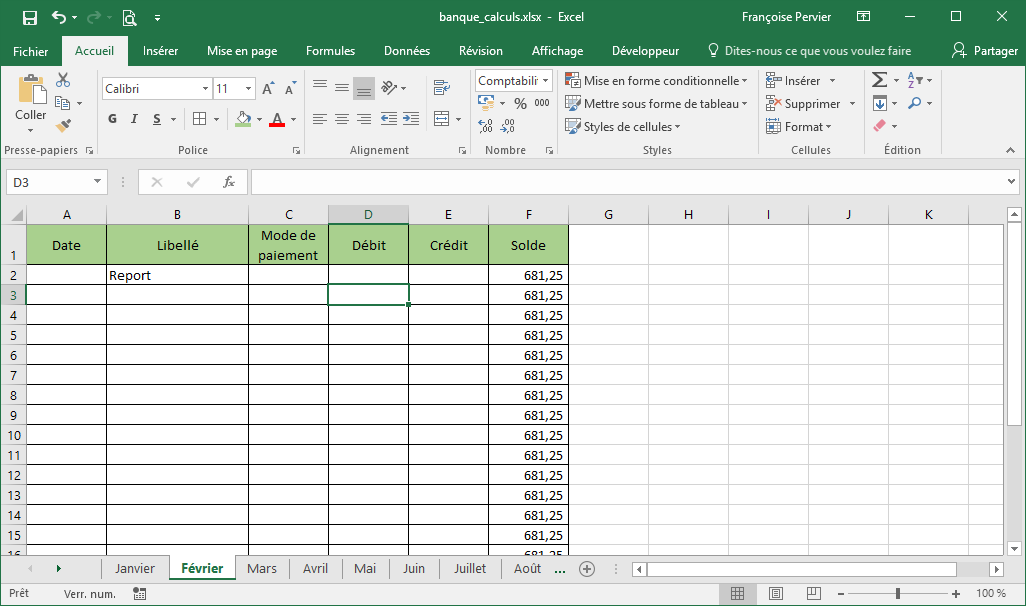The width and height of the screenshot is (1026, 606).
Task: Click the insert function fx icon
Action: (229, 182)
